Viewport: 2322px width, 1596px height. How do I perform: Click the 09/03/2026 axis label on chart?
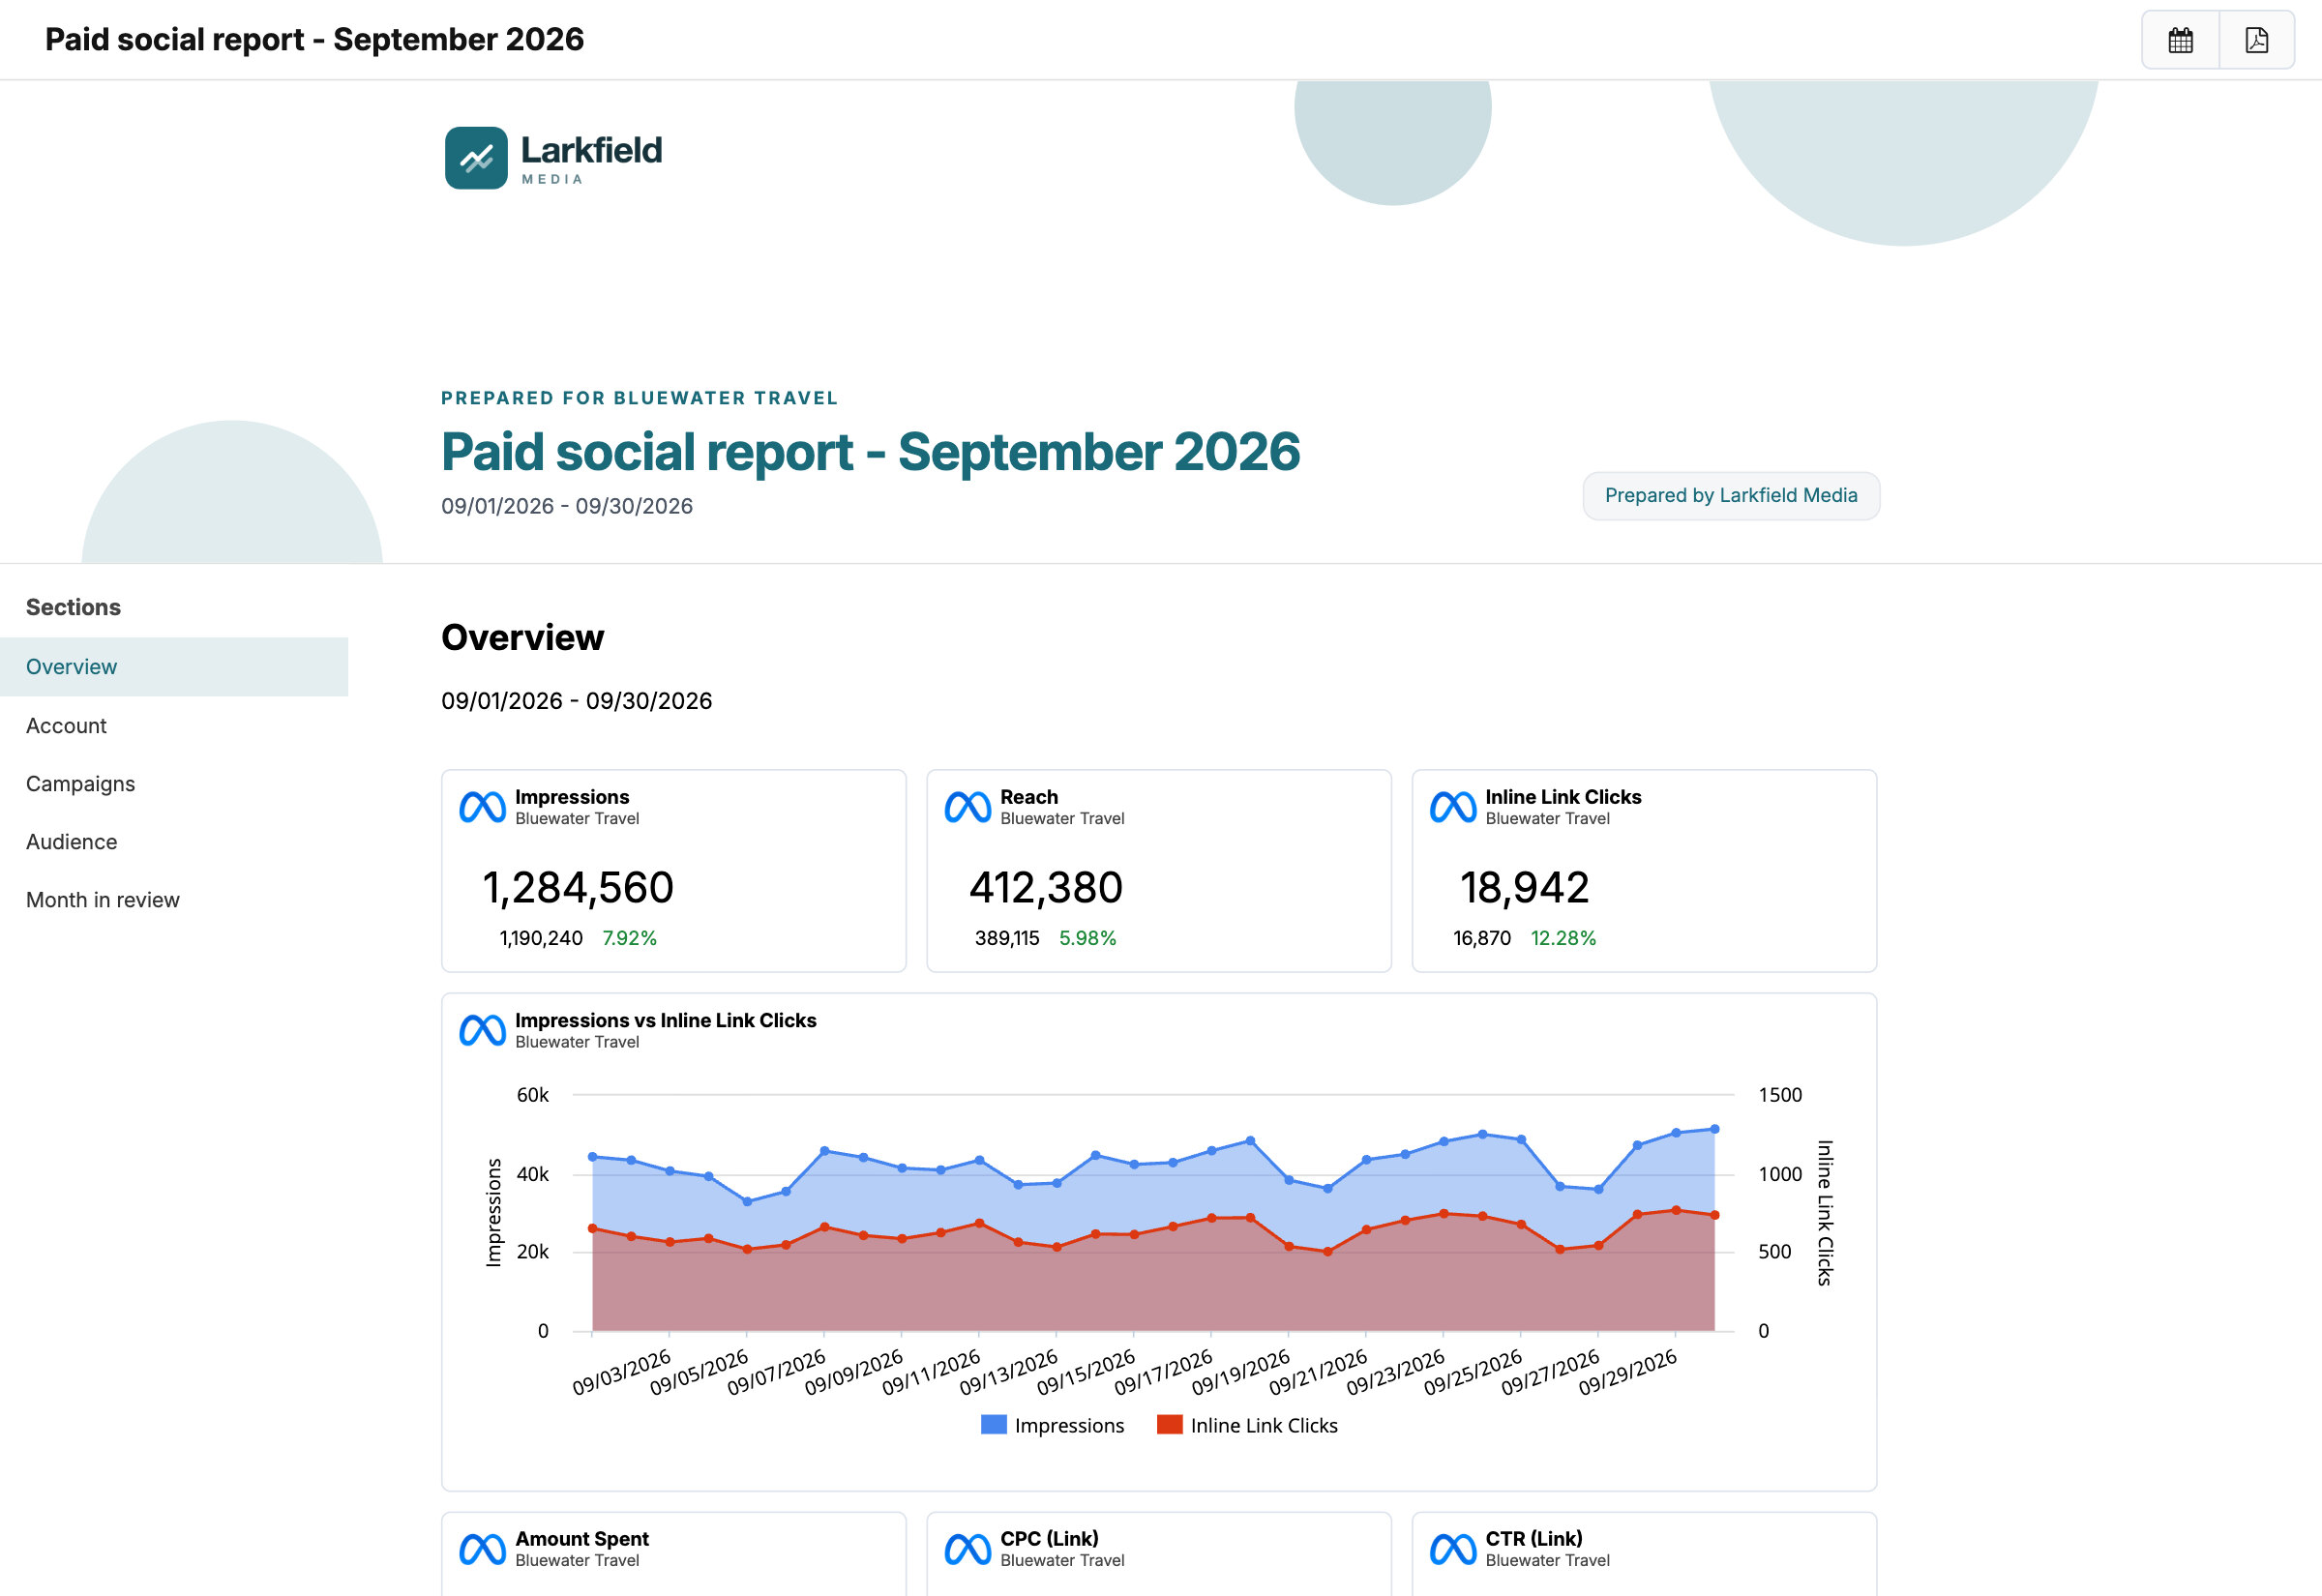click(621, 1373)
